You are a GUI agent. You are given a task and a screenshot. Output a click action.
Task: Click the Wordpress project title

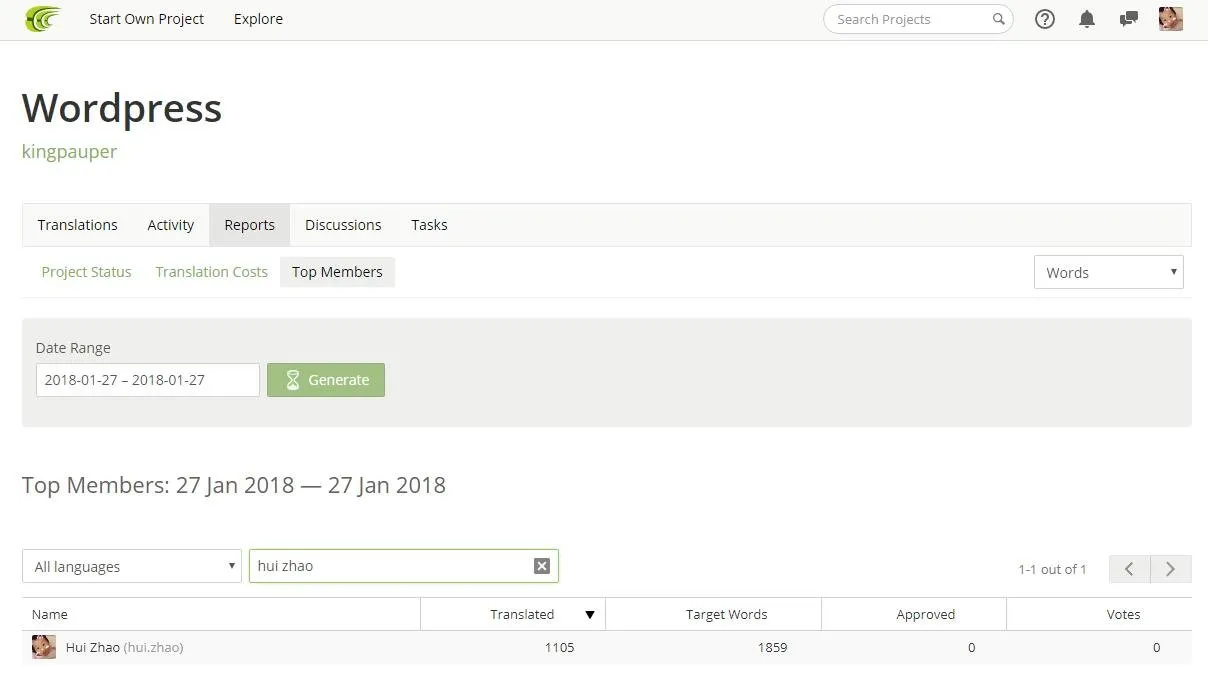pyautogui.click(x=122, y=108)
